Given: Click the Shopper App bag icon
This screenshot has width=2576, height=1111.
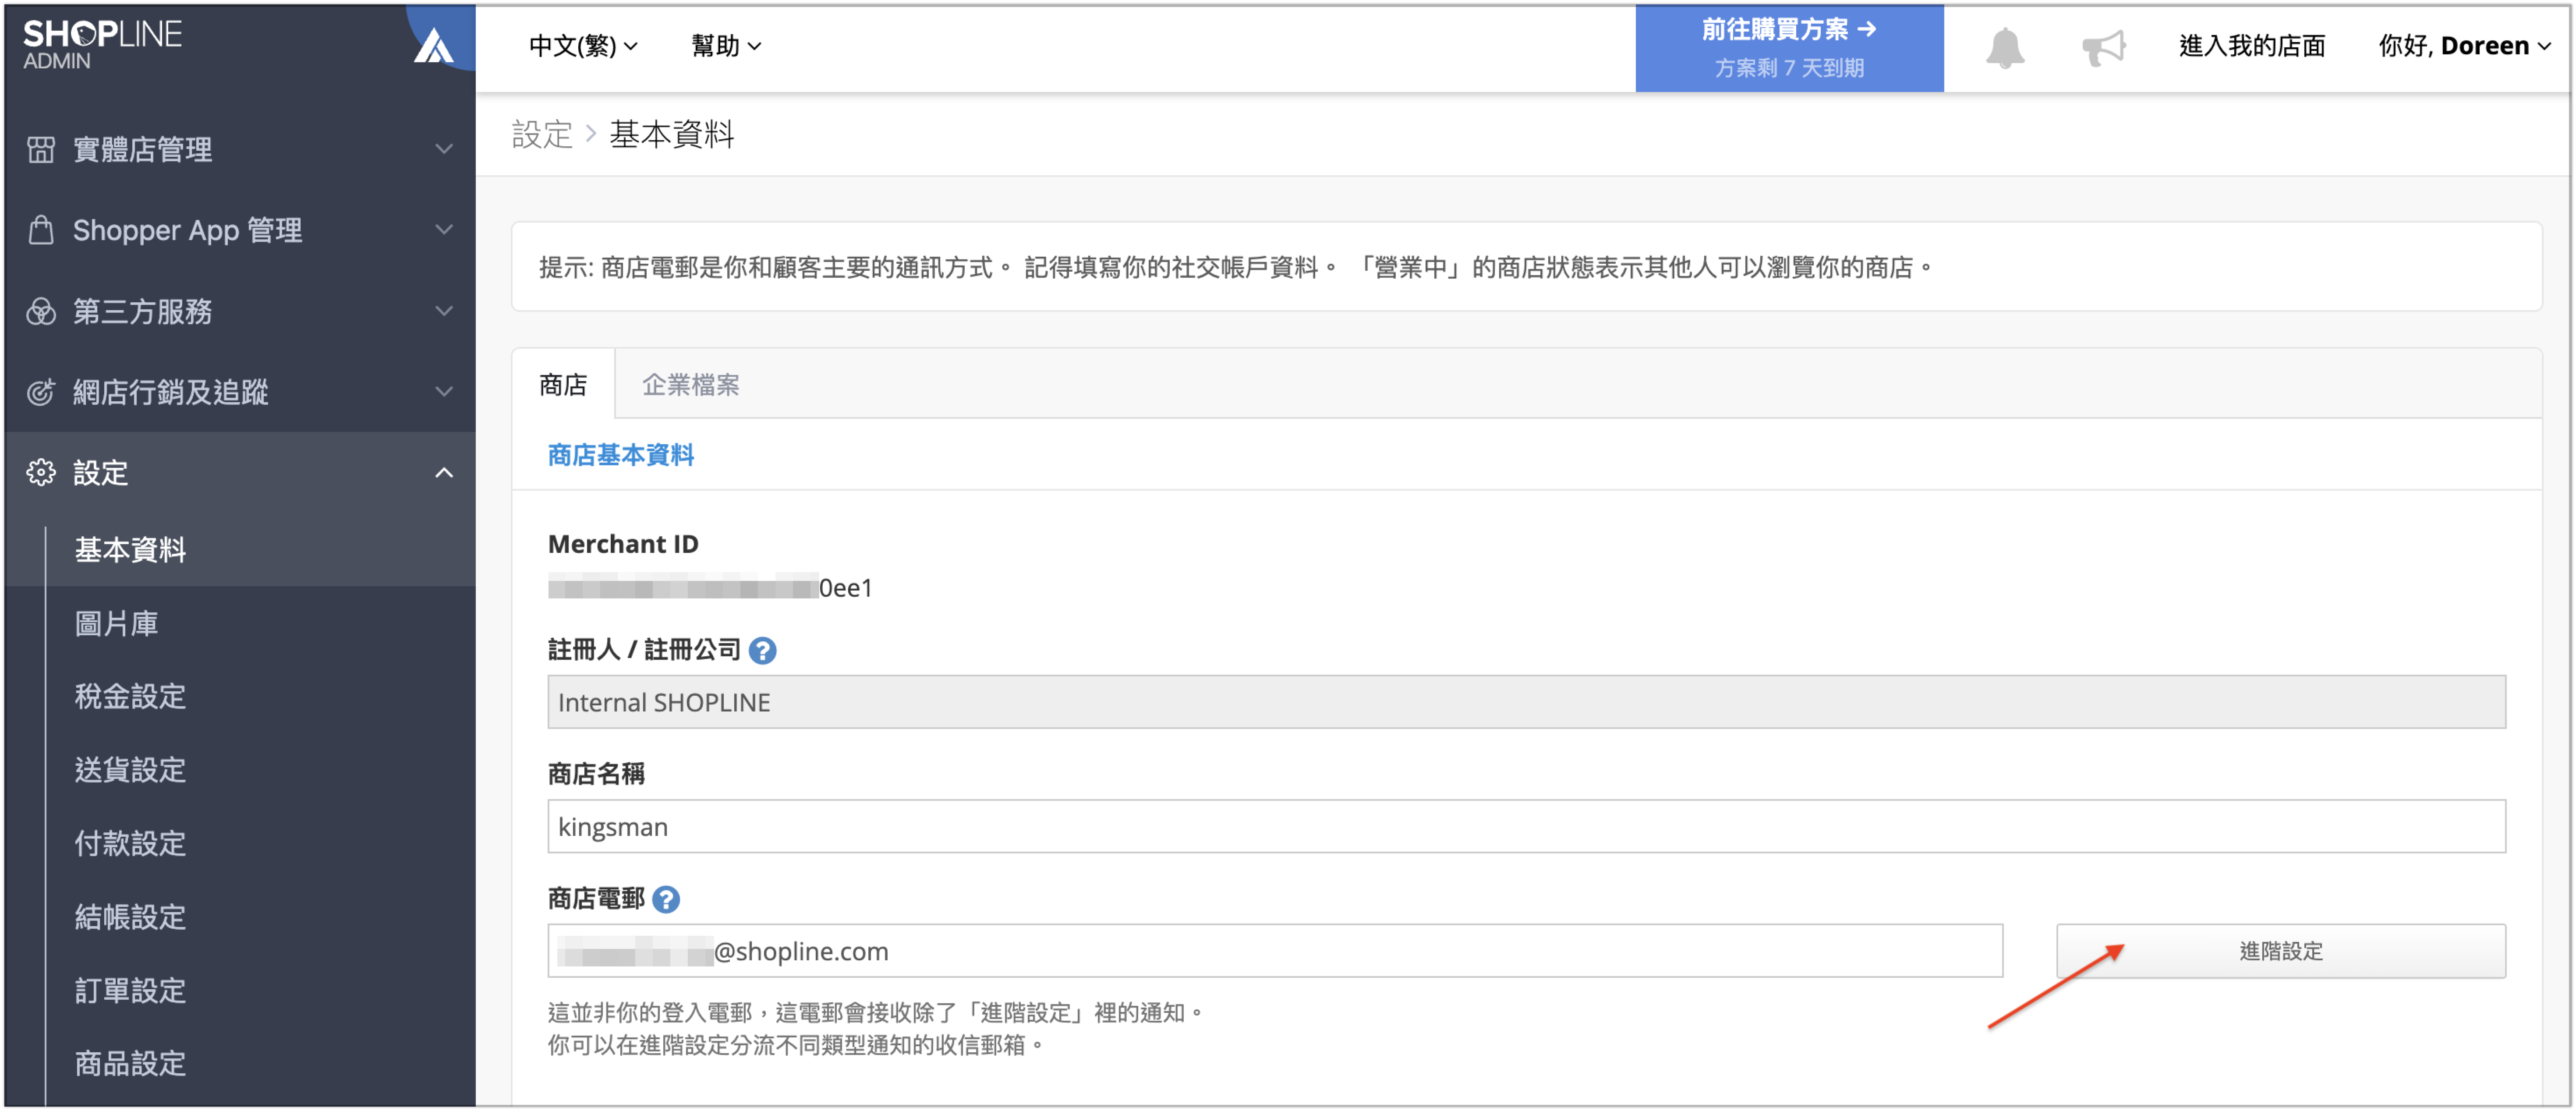Looking at the screenshot, I should [41, 230].
